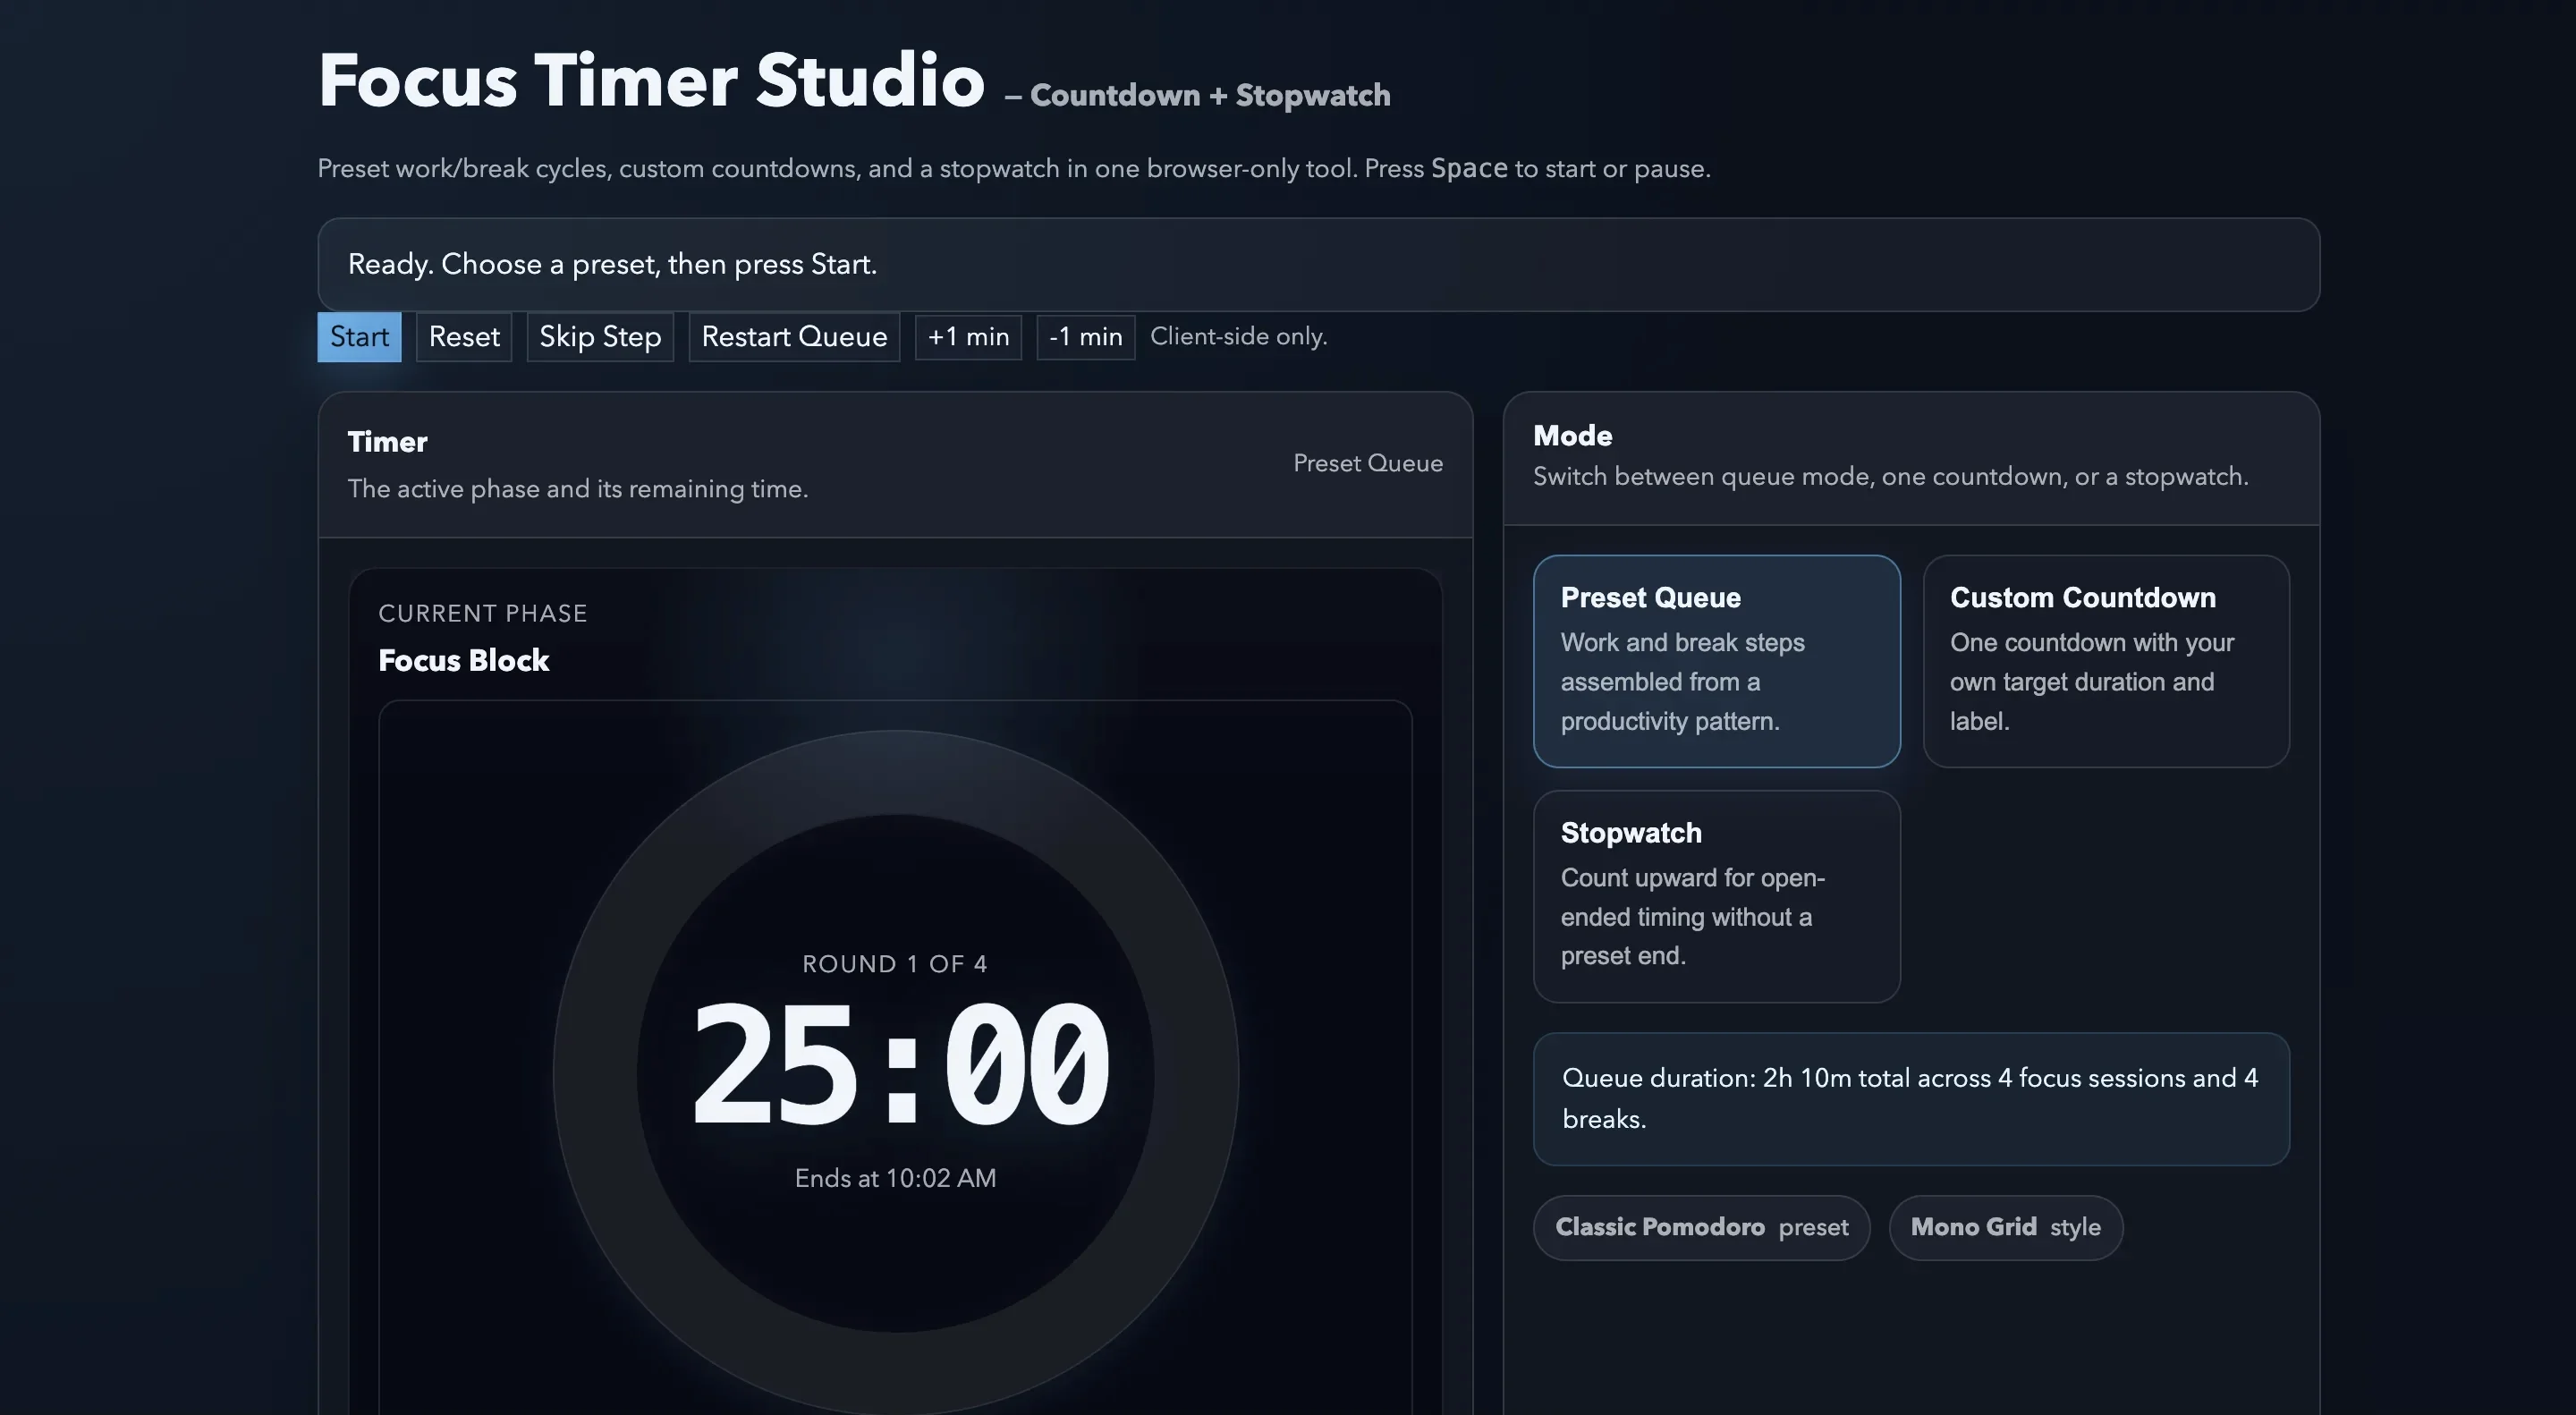This screenshot has height=1415, width=2576.
Task: Skip Step to the next phase
Action: click(x=600, y=337)
